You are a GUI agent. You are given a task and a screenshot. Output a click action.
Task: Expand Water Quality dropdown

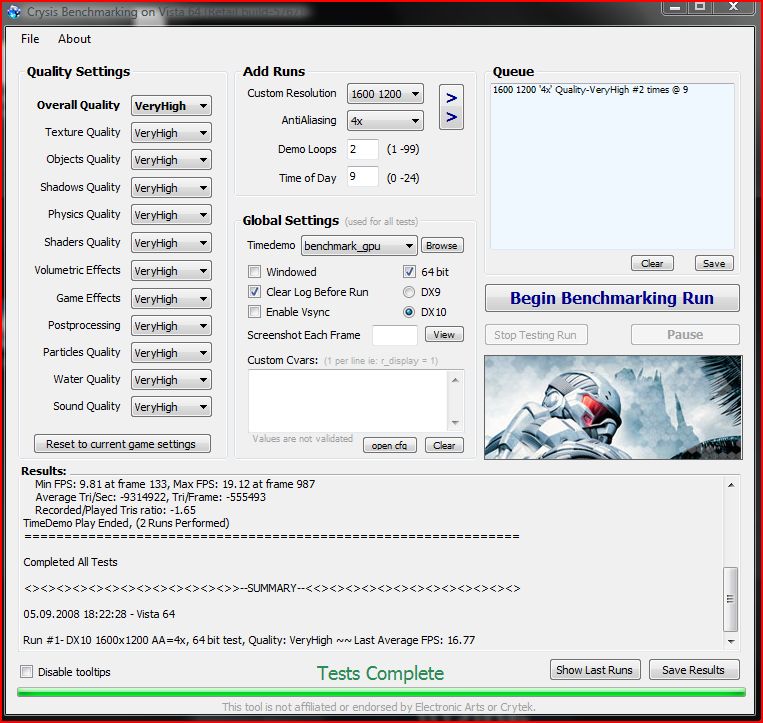[171, 380]
